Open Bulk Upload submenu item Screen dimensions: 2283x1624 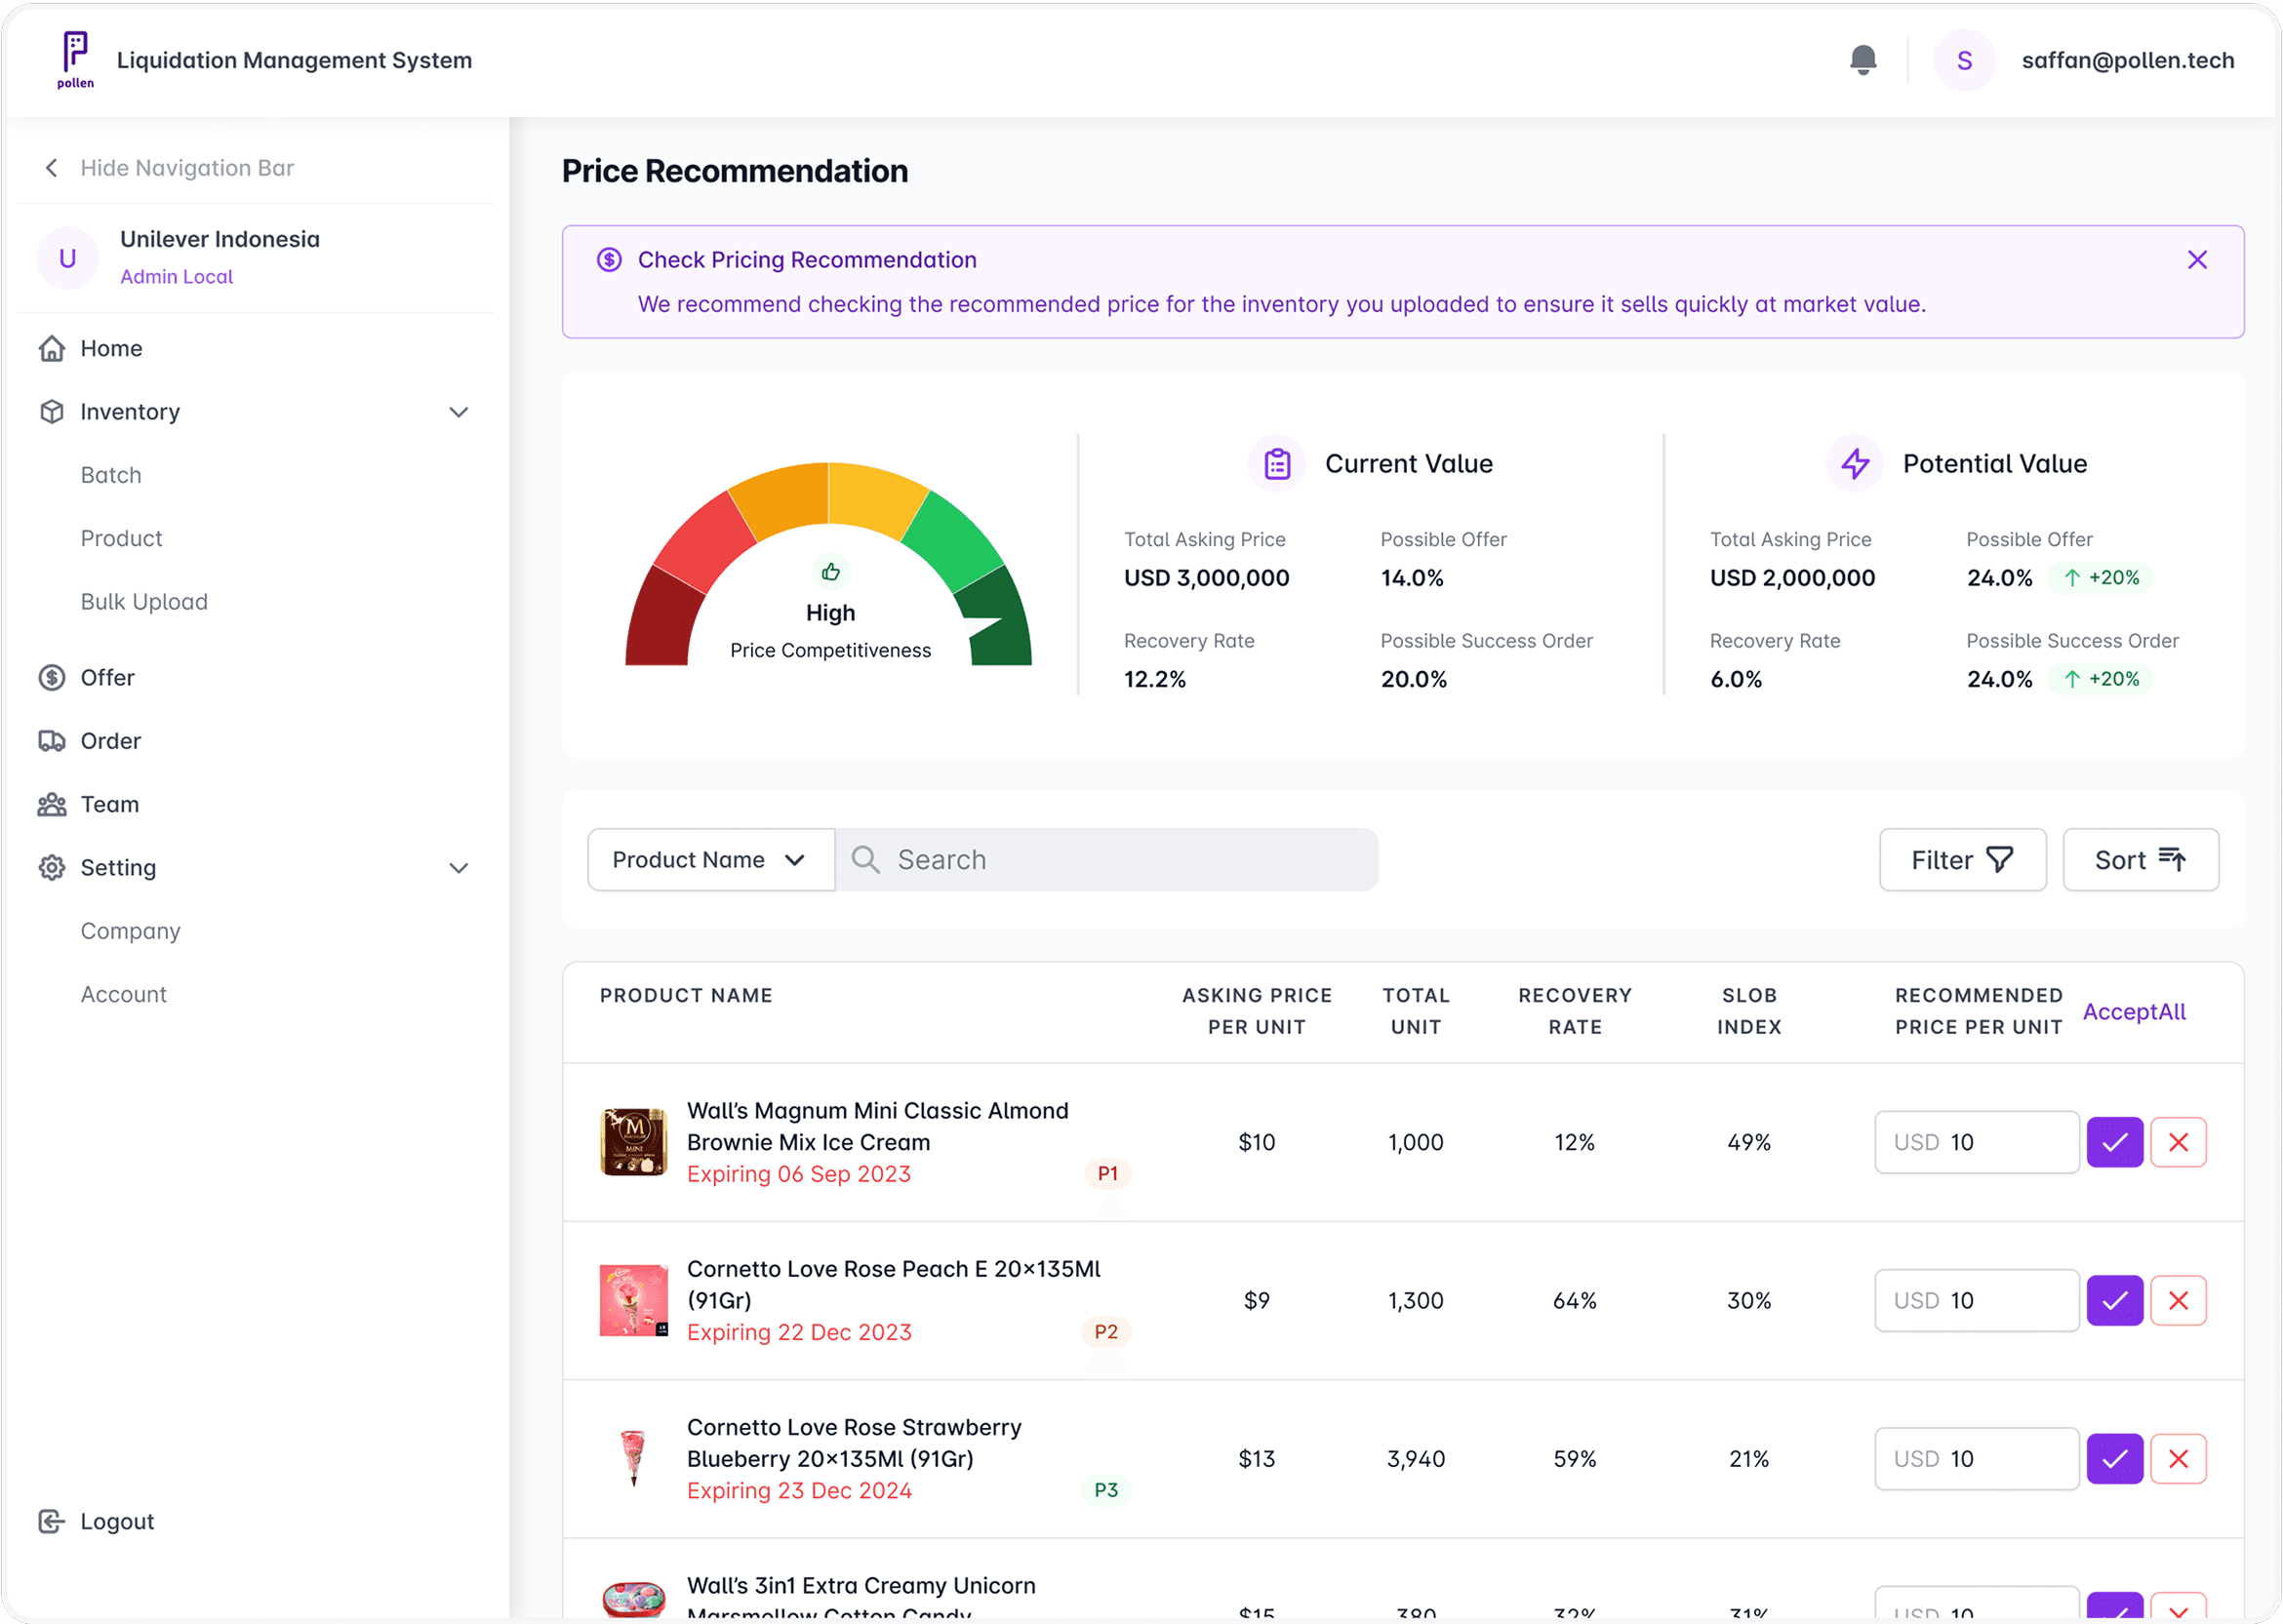[x=144, y=602]
